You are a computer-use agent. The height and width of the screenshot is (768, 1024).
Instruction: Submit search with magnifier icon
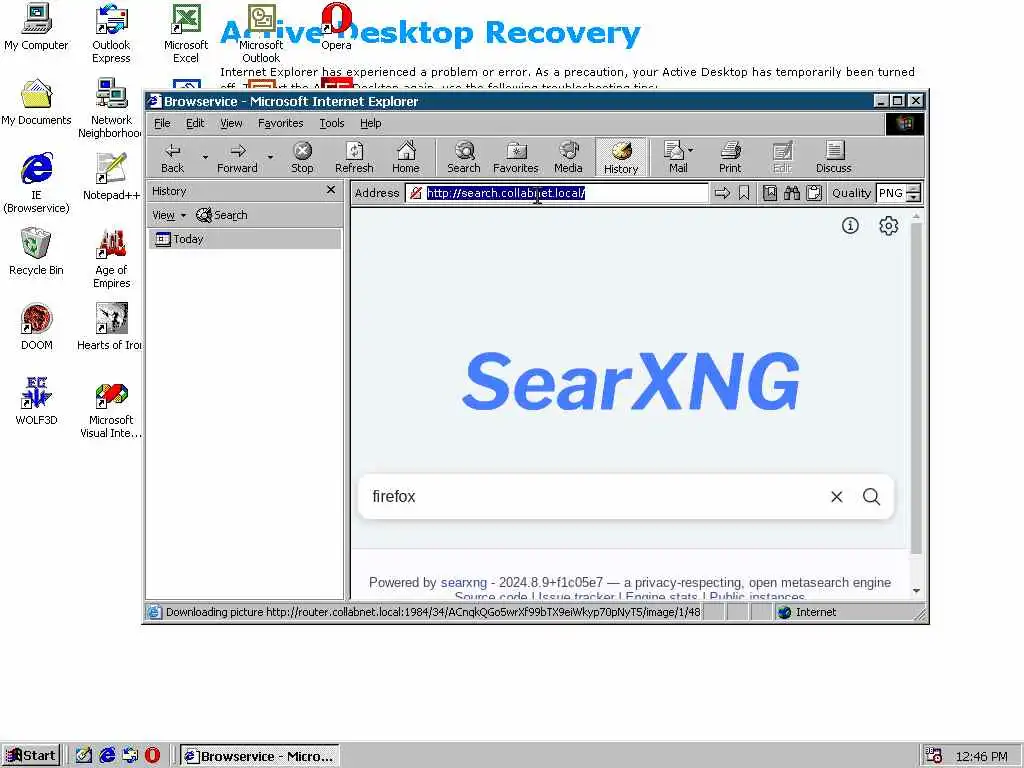tap(871, 497)
